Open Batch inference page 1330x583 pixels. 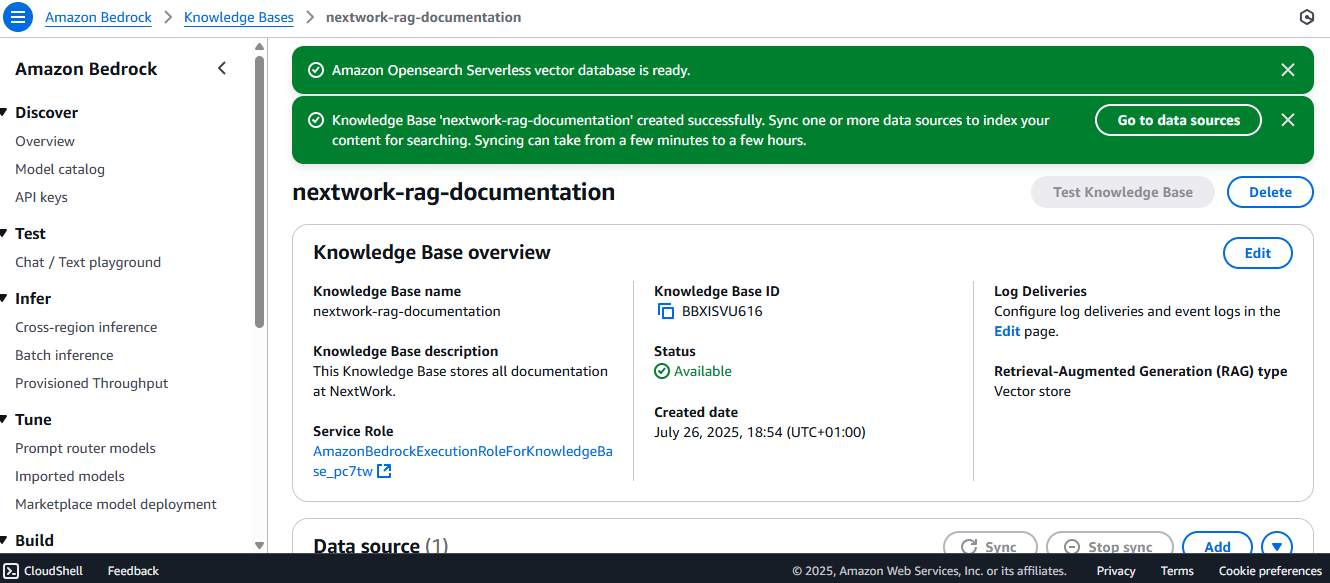pos(64,355)
